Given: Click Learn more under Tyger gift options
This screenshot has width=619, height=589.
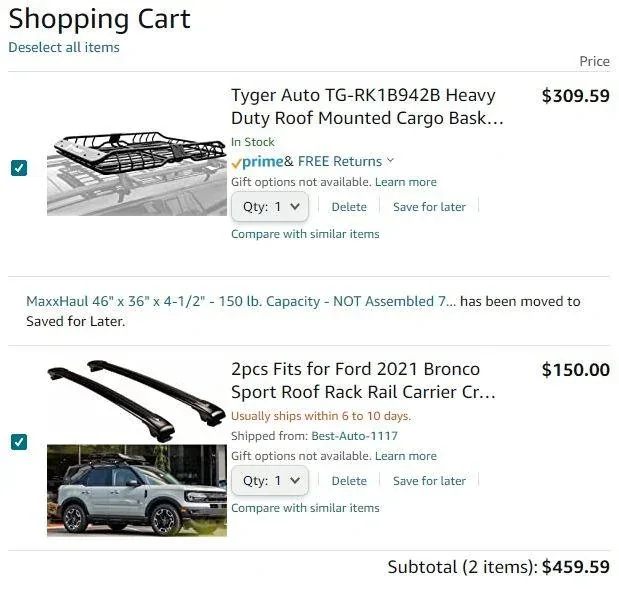Looking at the screenshot, I should tap(406, 182).
